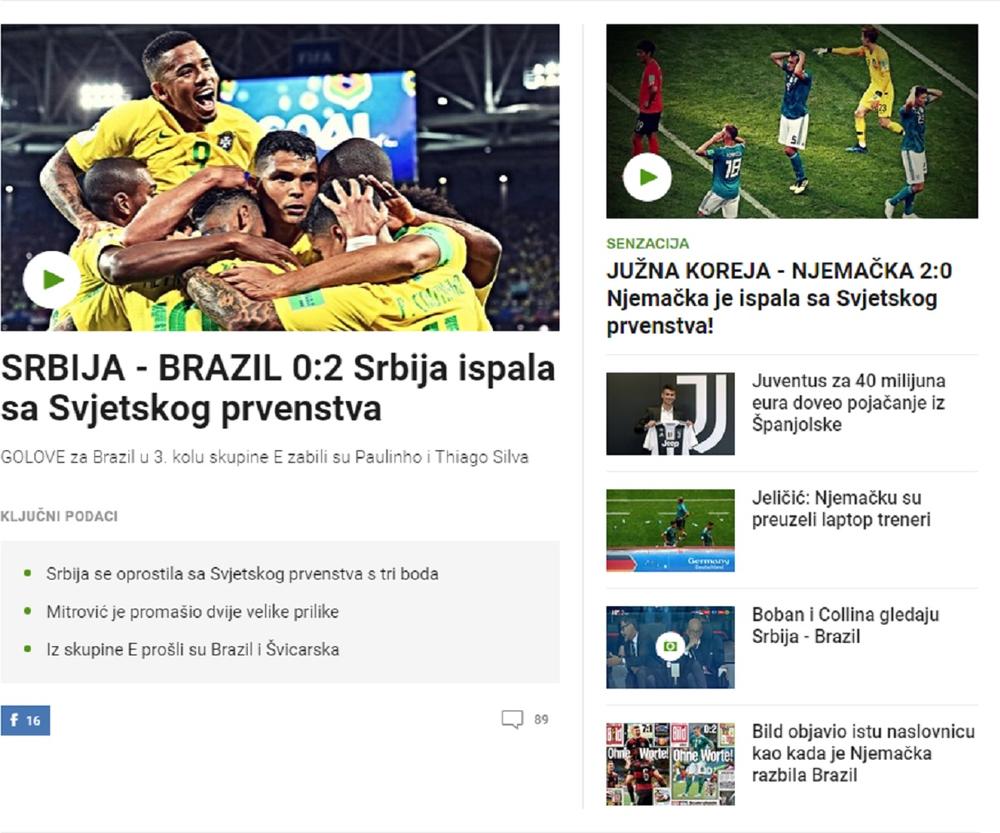Click the comment count 89
This screenshot has height=833, width=1000.
coord(541,719)
